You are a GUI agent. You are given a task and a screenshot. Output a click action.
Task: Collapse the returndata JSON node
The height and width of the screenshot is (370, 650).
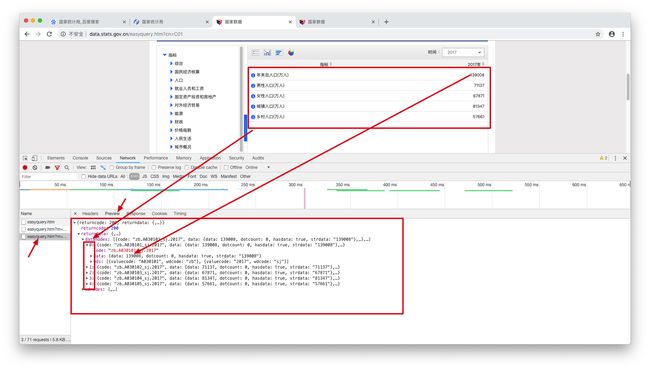tap(79, 234)
